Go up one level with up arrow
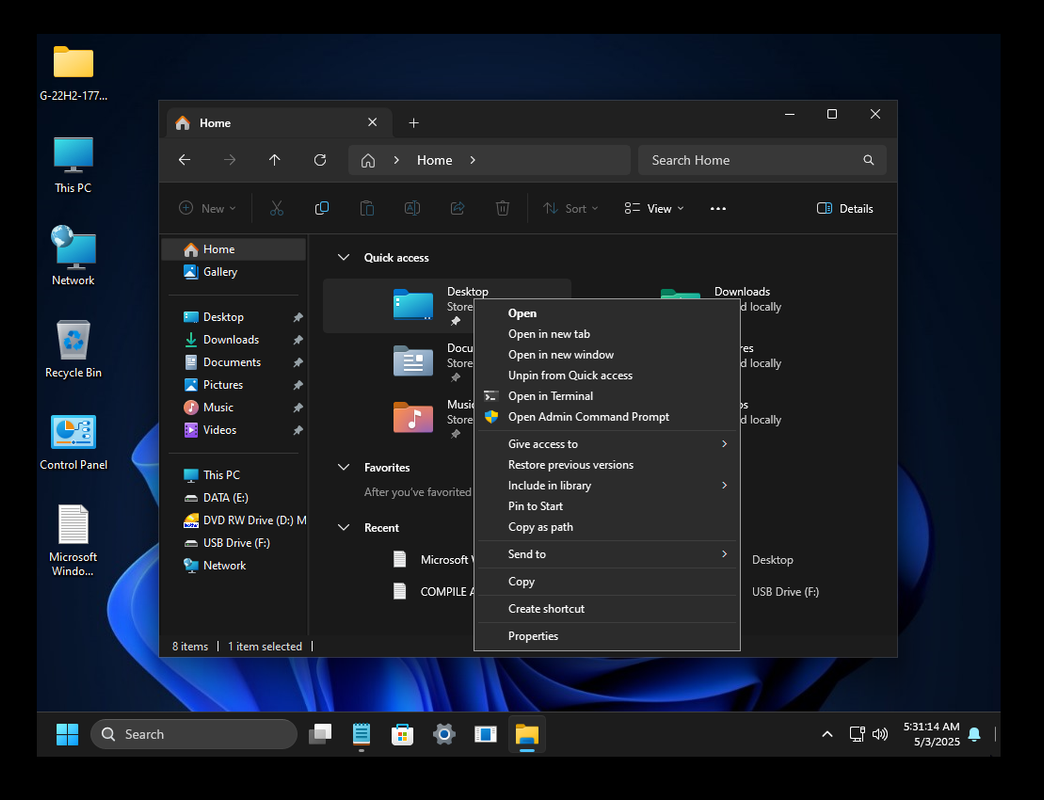The width and height of the screenshot is (1044, 800). tap(274, 160)
